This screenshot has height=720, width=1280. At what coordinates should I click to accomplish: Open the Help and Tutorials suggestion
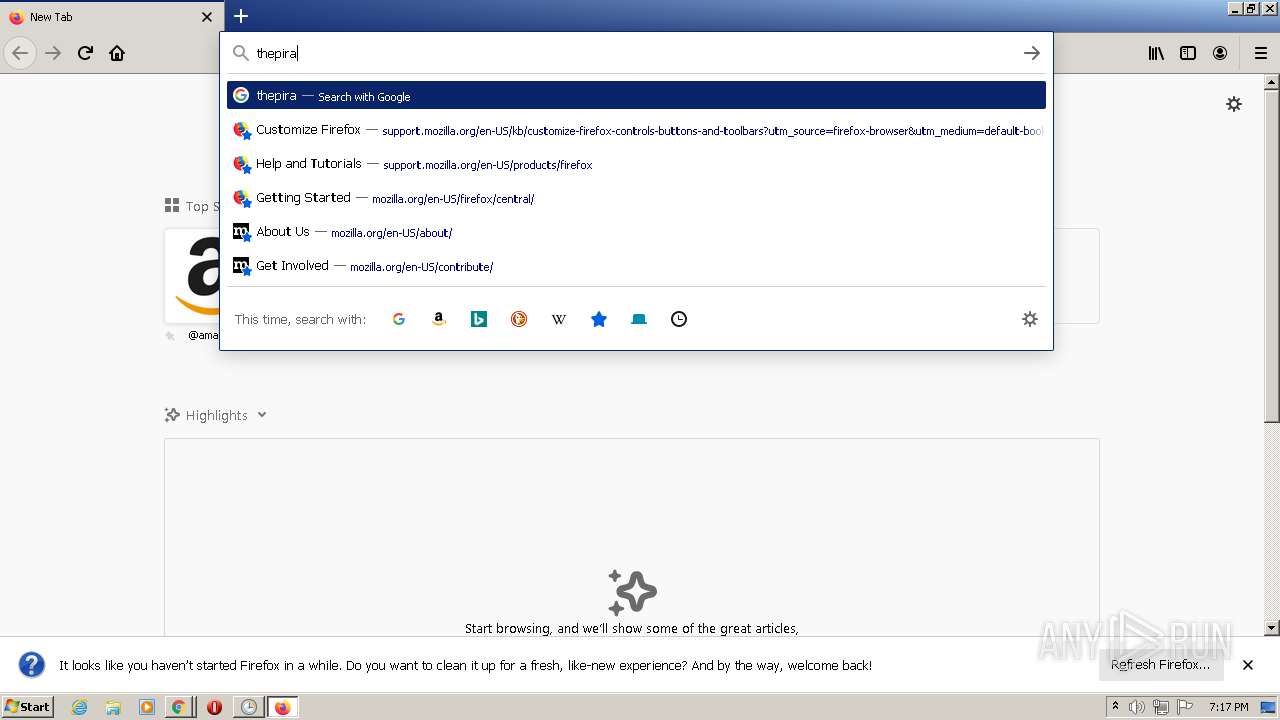[x=636, y=164]
